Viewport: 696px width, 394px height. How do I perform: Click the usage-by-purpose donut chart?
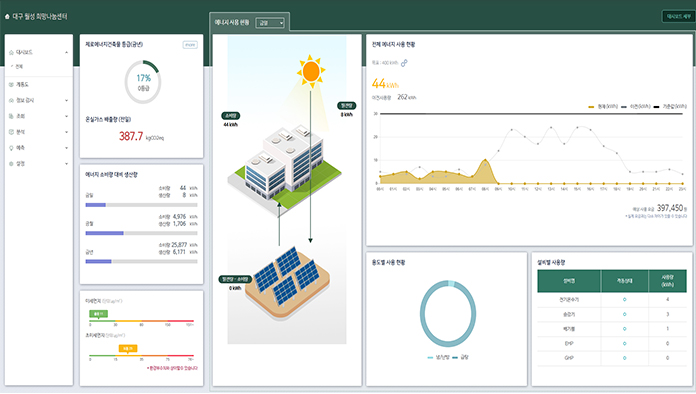[447, 314]
